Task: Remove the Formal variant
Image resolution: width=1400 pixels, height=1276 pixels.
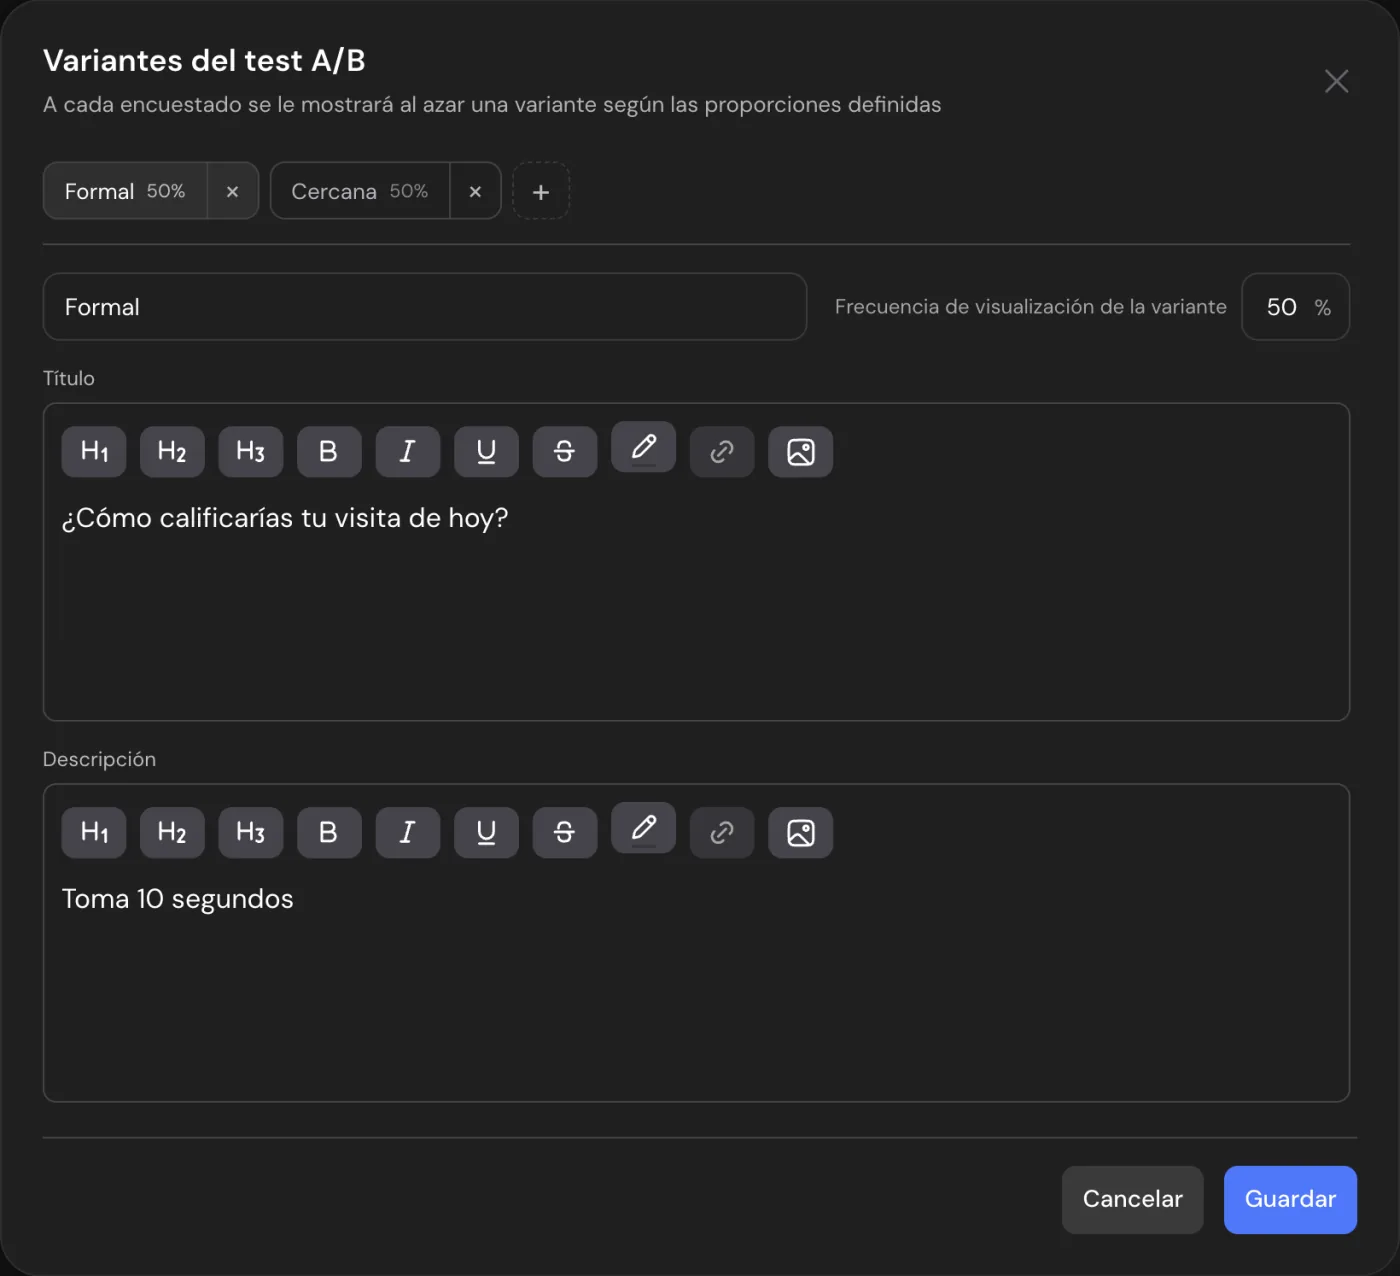Action: [x=232, y=191]
